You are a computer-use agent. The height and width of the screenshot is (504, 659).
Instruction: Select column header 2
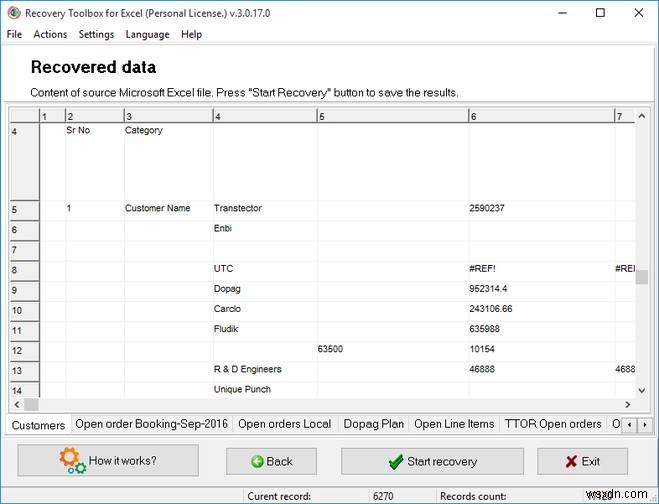pos(95,116)
